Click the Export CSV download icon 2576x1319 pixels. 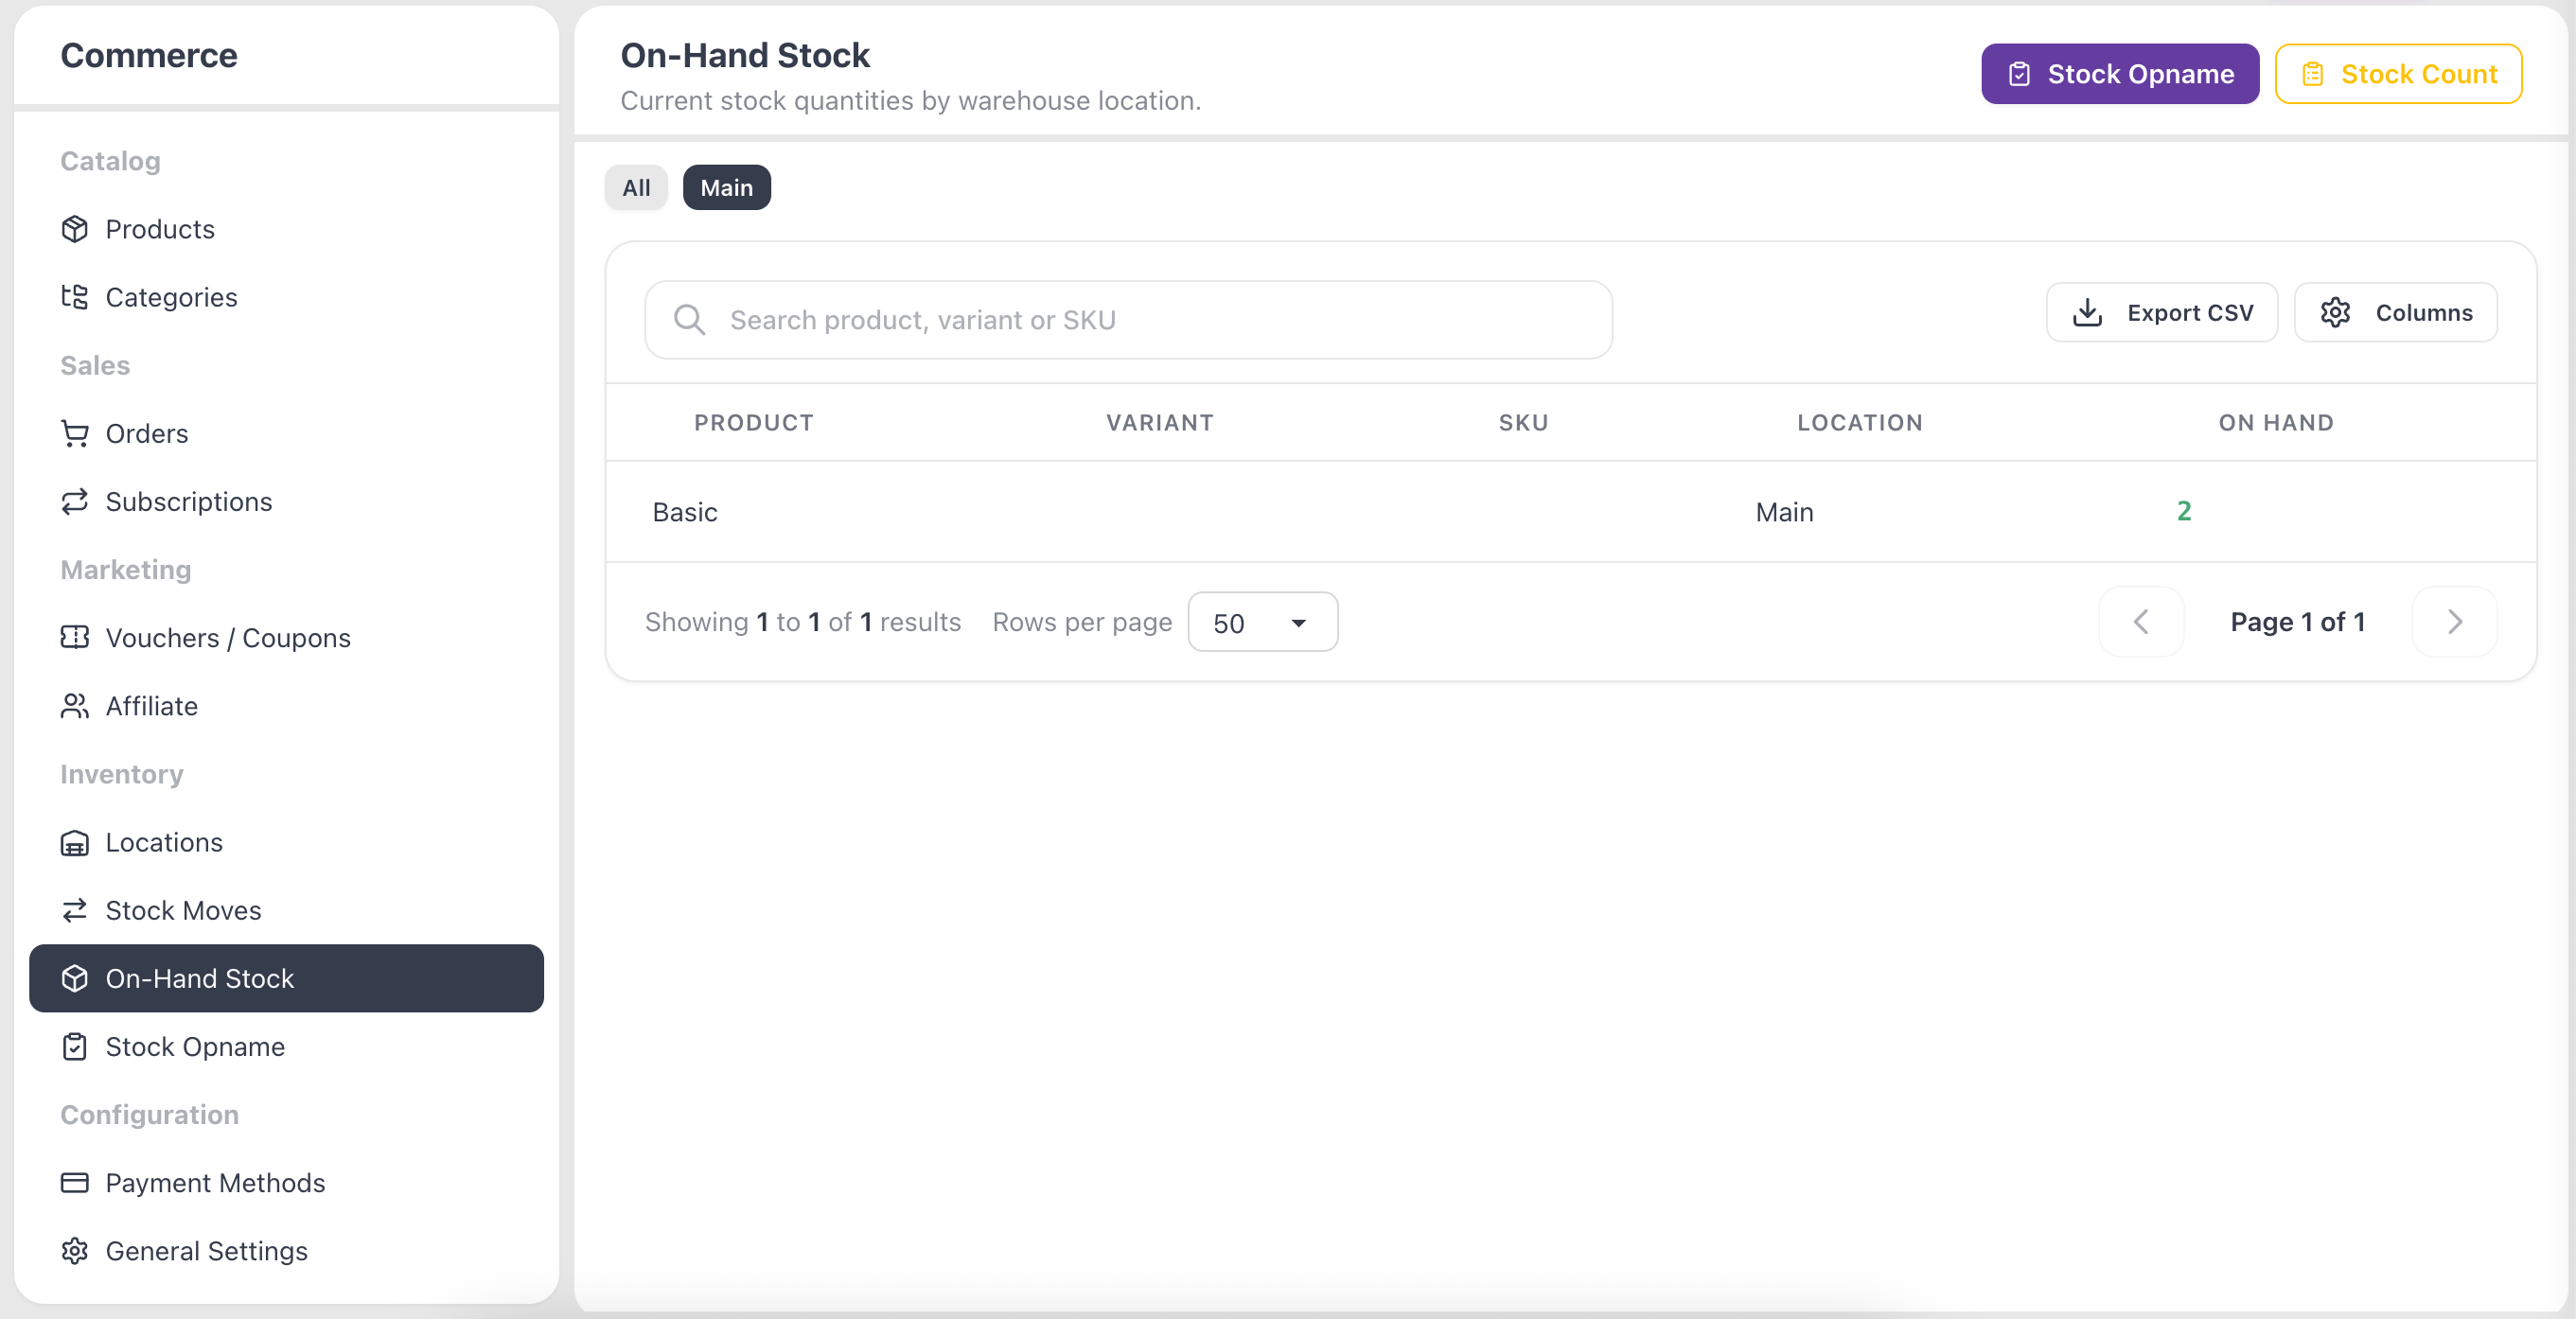[x=2087, y=313]
